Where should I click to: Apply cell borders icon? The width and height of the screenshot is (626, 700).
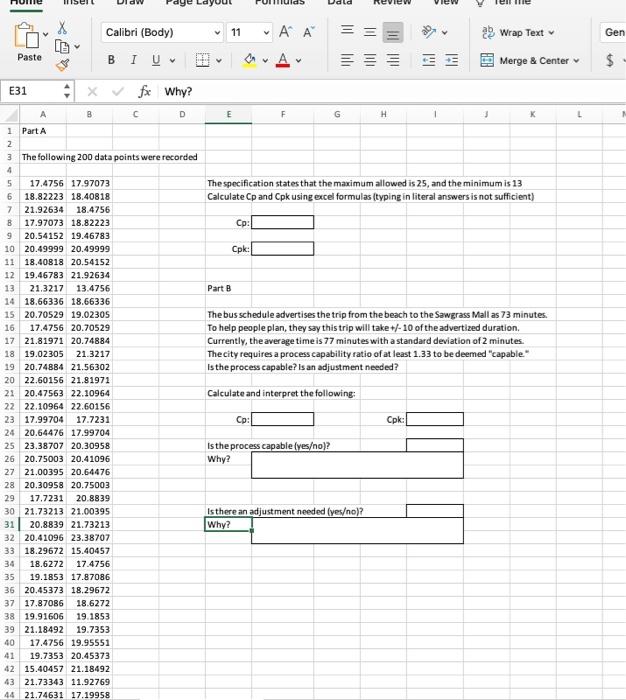coord(202,60)
